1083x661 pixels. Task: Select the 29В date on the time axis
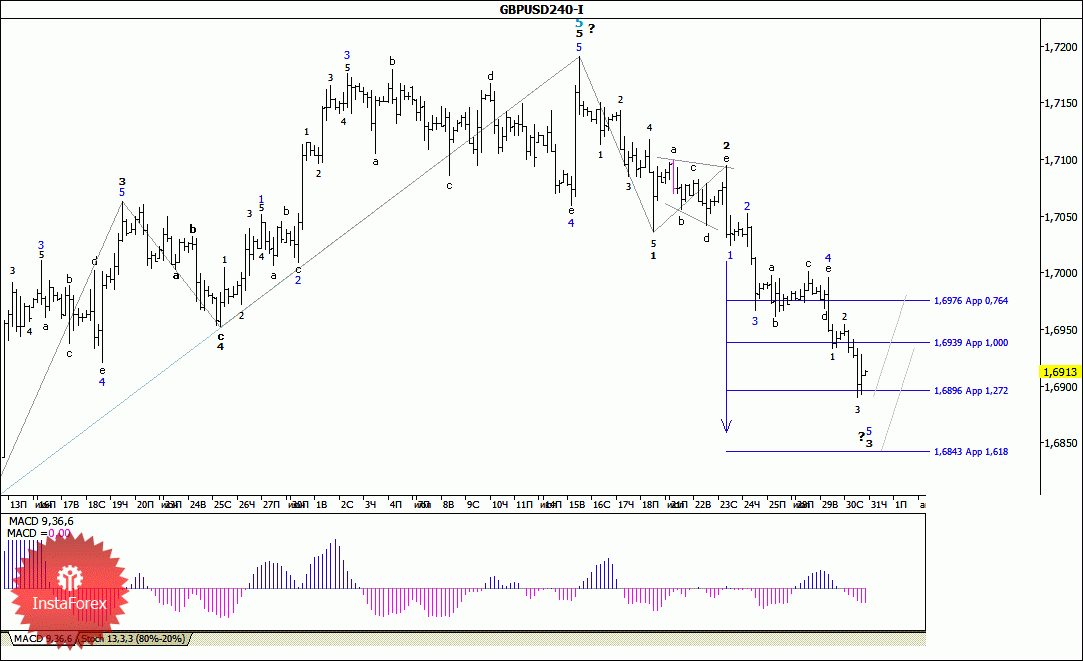(830, 505)
